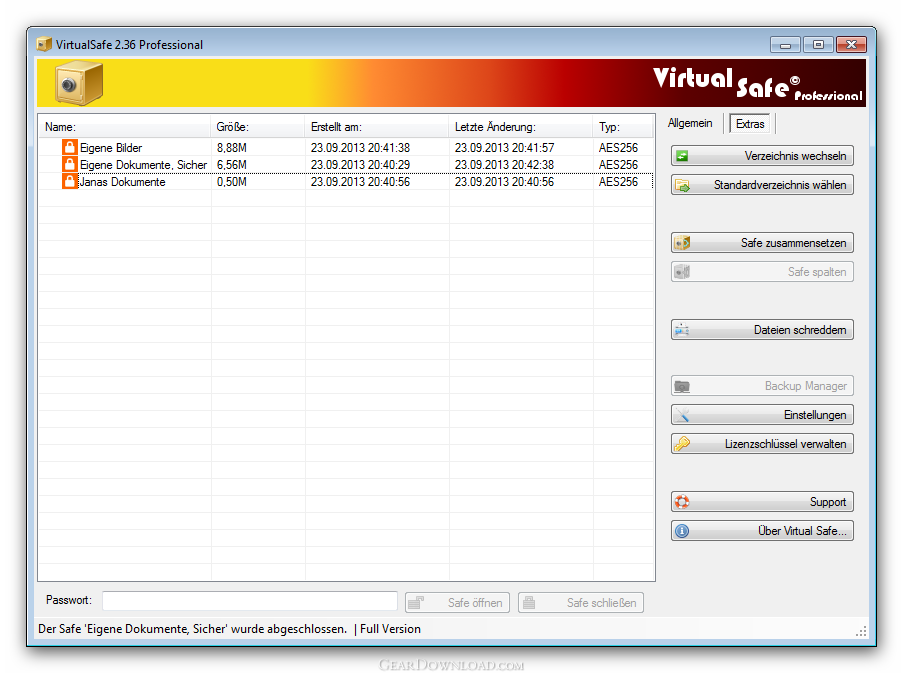The width and height of the screenshot is (903, 673).
Task: Select the Eigene Bilder safe row
Action: [x=346, y=147]
